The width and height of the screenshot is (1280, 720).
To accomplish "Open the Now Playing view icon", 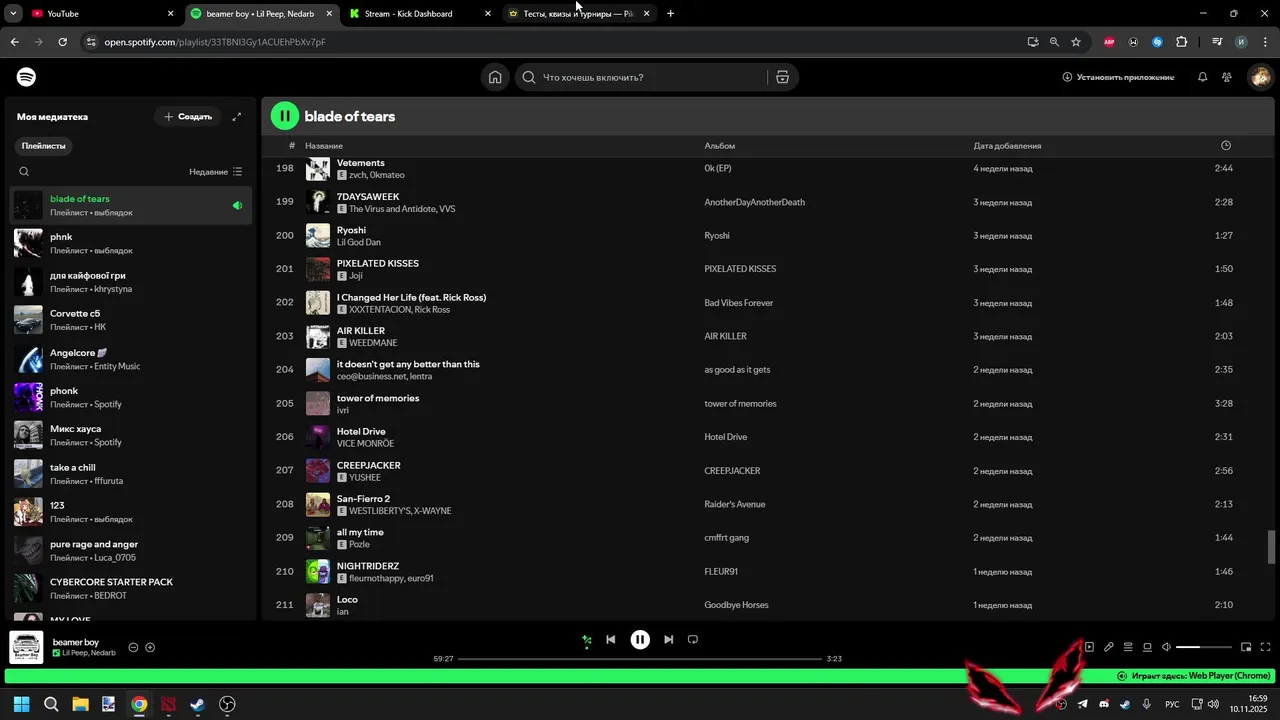I will pos(1089,647).
